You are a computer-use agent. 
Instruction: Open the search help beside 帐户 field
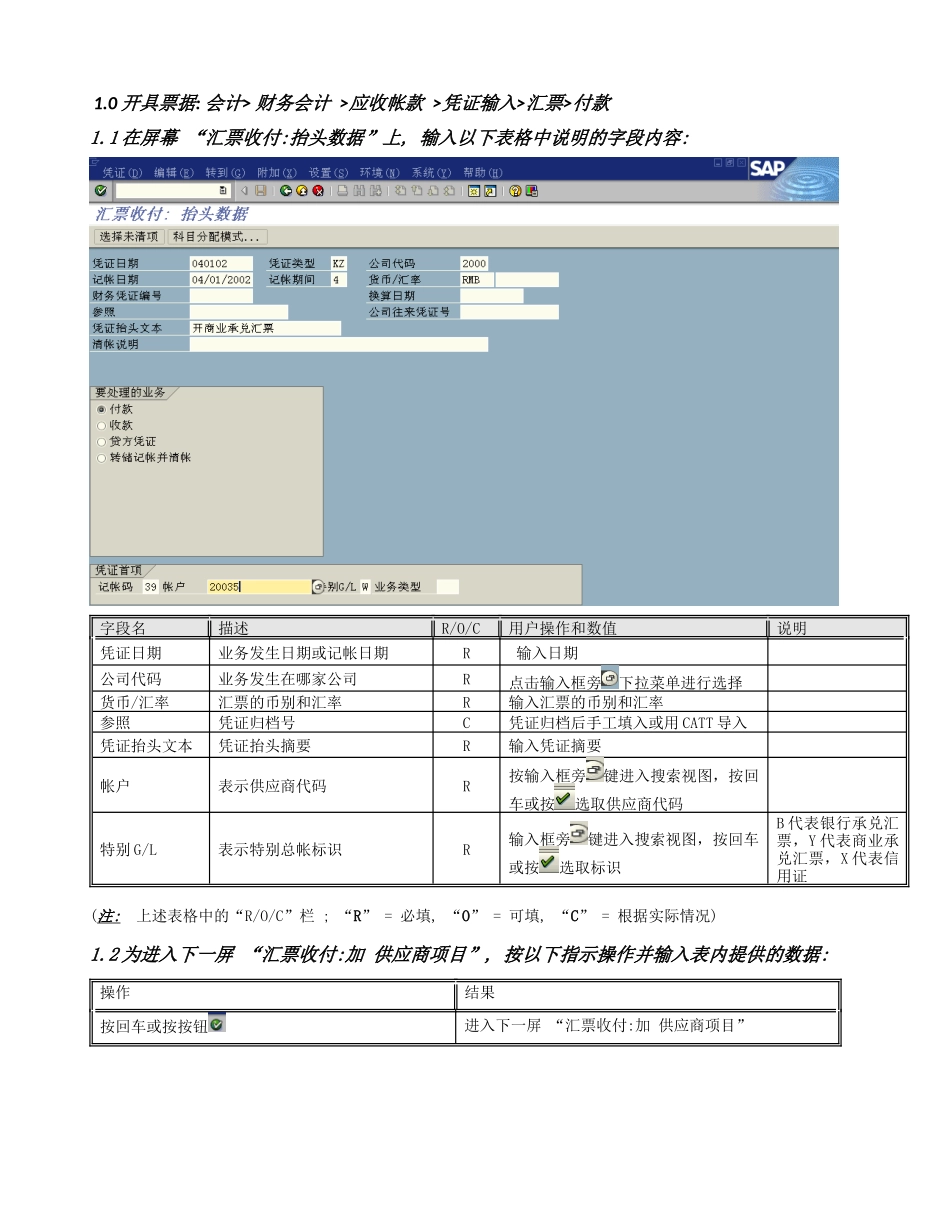point(319,587)
